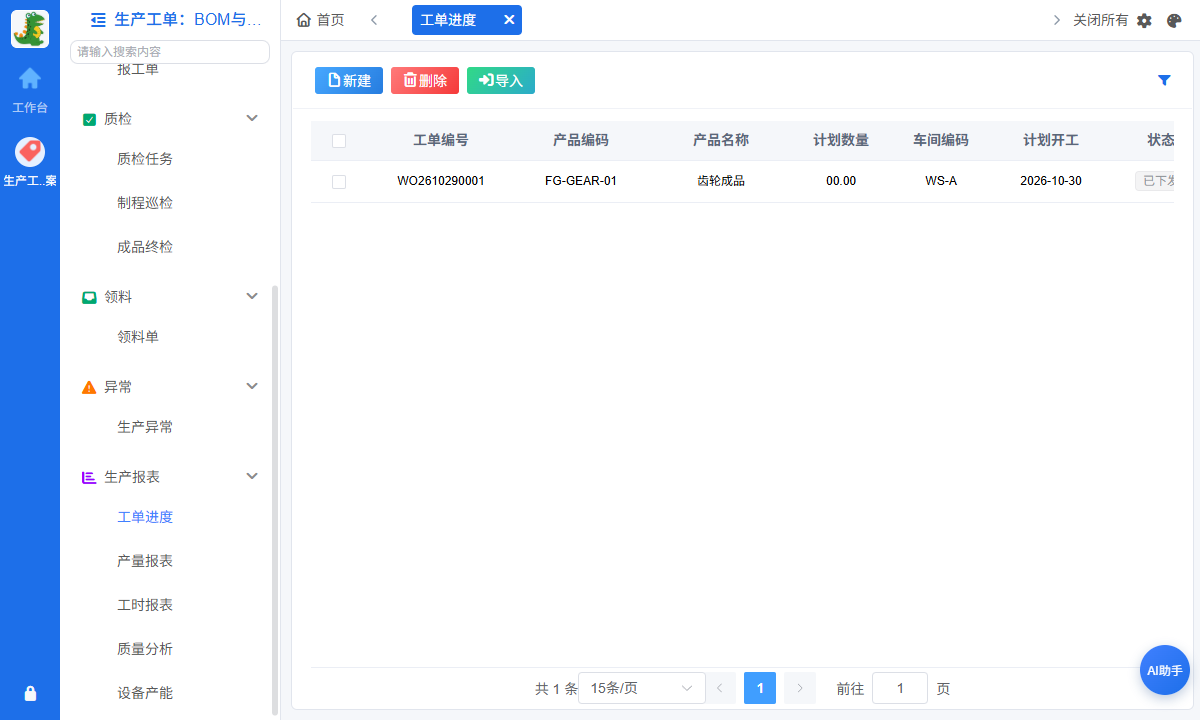Image resolution: width=1200 pixels, height=720 pixels.
Task: Click the 领料 inbox icon
Action: coord(89,297)
